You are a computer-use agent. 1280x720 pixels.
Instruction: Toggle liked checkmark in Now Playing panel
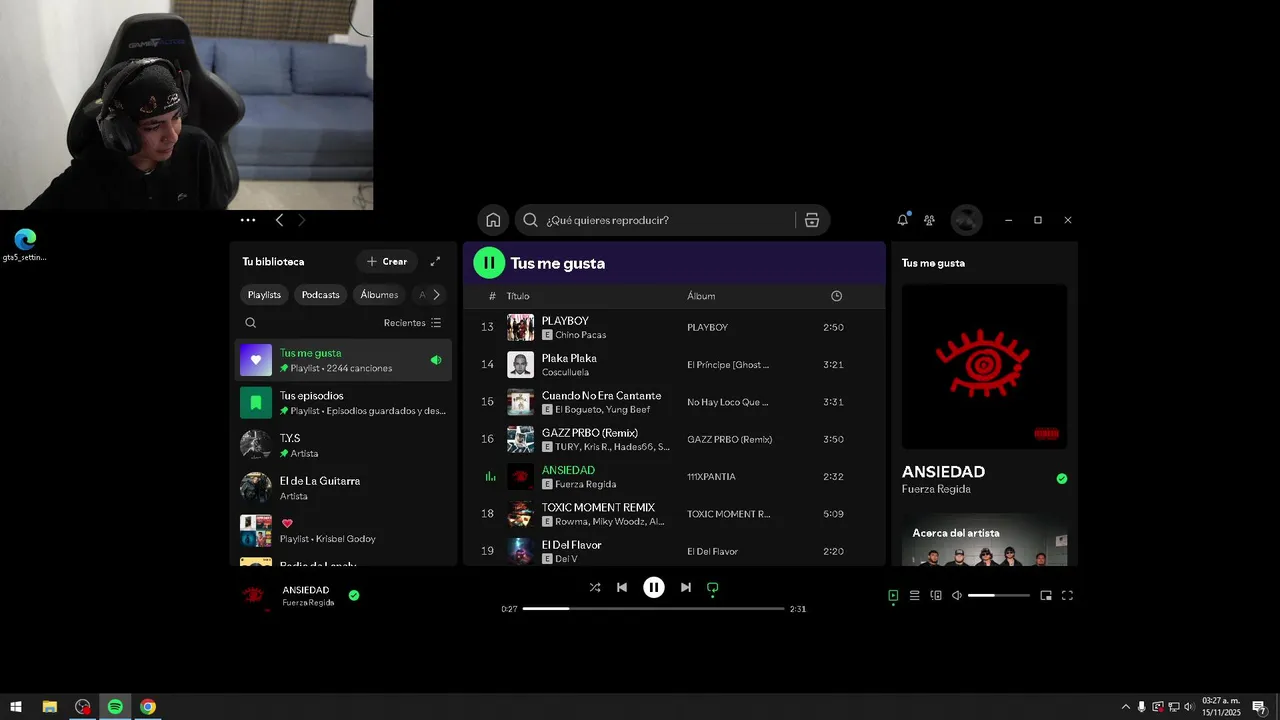1062,479
